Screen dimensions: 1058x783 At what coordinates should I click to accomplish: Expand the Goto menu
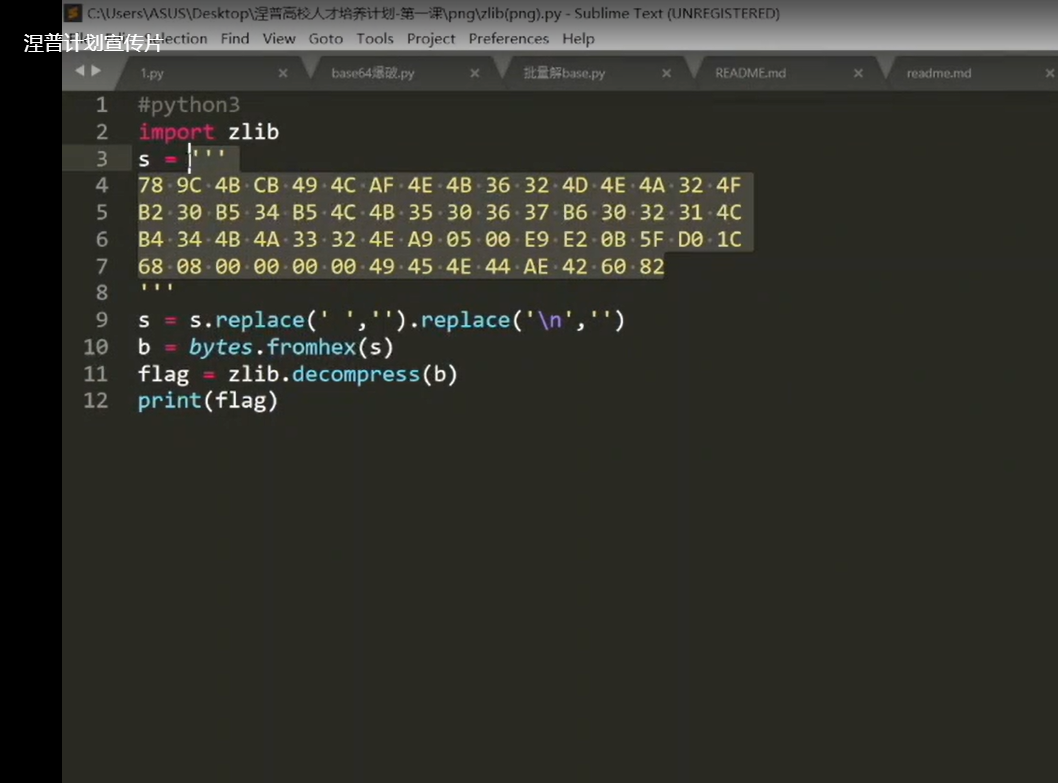pos(326,39)
